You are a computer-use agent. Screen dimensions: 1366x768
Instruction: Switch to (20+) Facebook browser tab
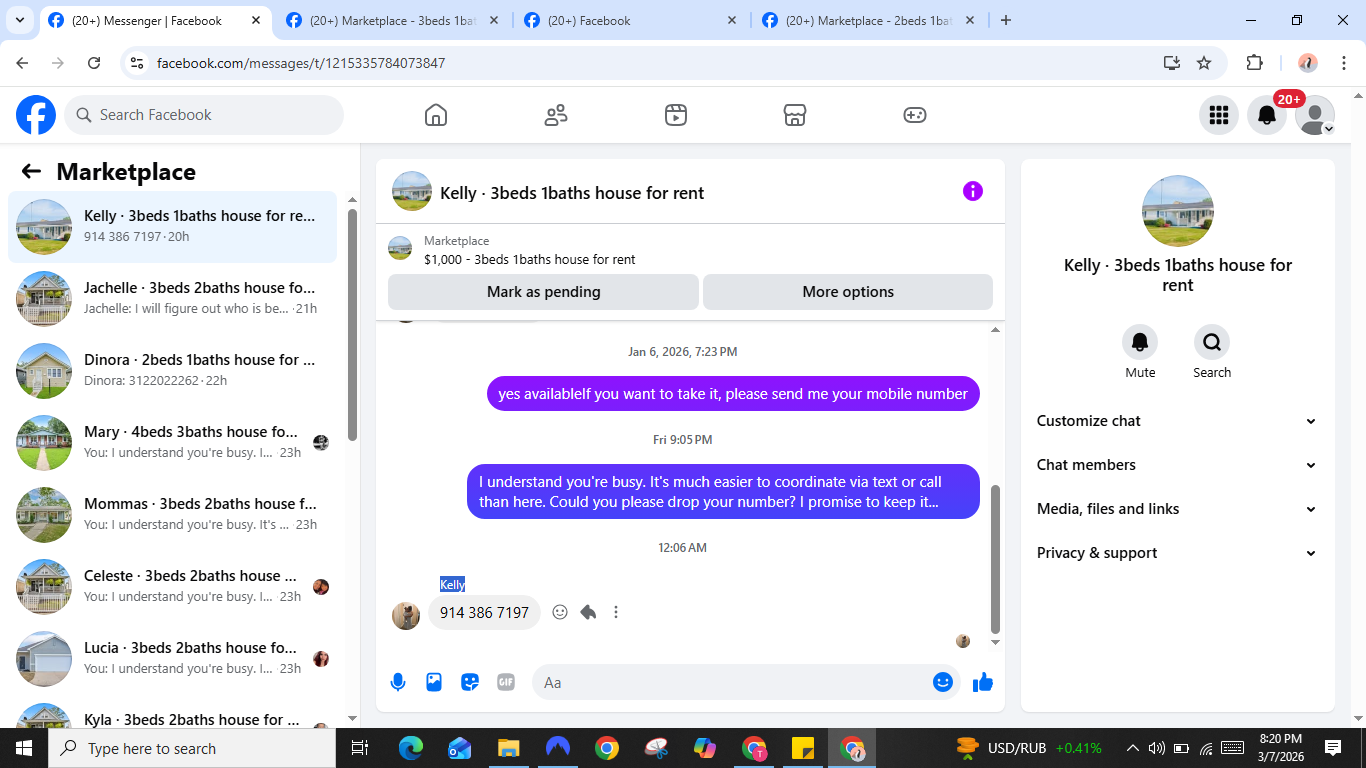(629, 20)
